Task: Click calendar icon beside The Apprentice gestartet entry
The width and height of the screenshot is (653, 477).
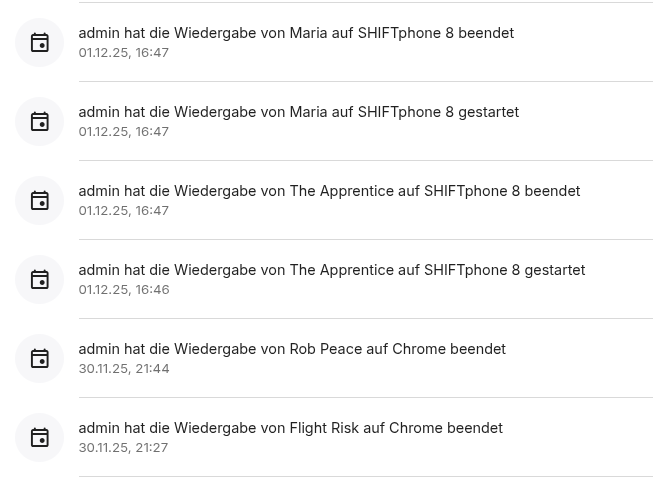Action: pyautogui.click(x=40, y=280)
